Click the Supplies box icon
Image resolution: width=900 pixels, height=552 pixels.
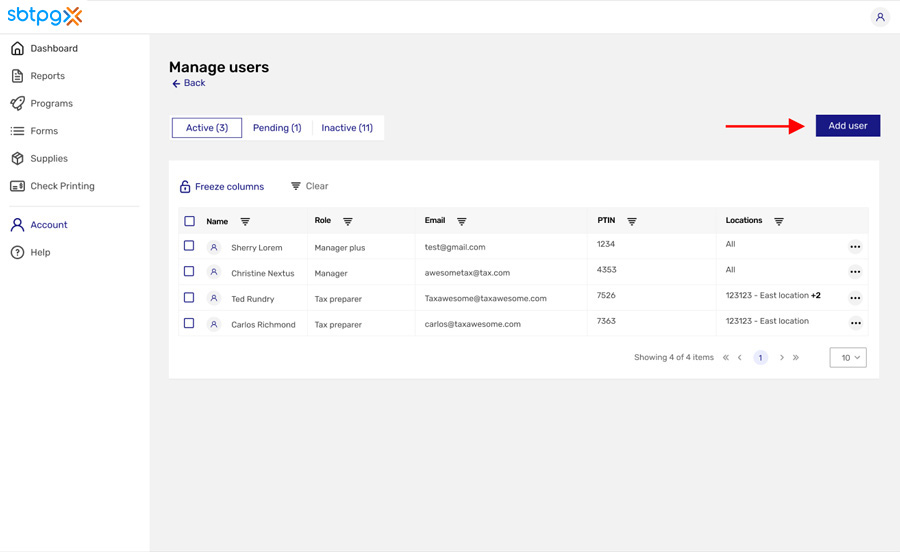[x=17, y=158]
